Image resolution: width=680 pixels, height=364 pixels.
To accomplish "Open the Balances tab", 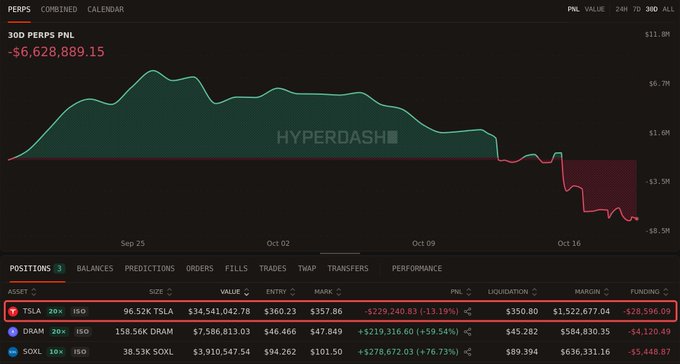I will (x=95, y=269).
